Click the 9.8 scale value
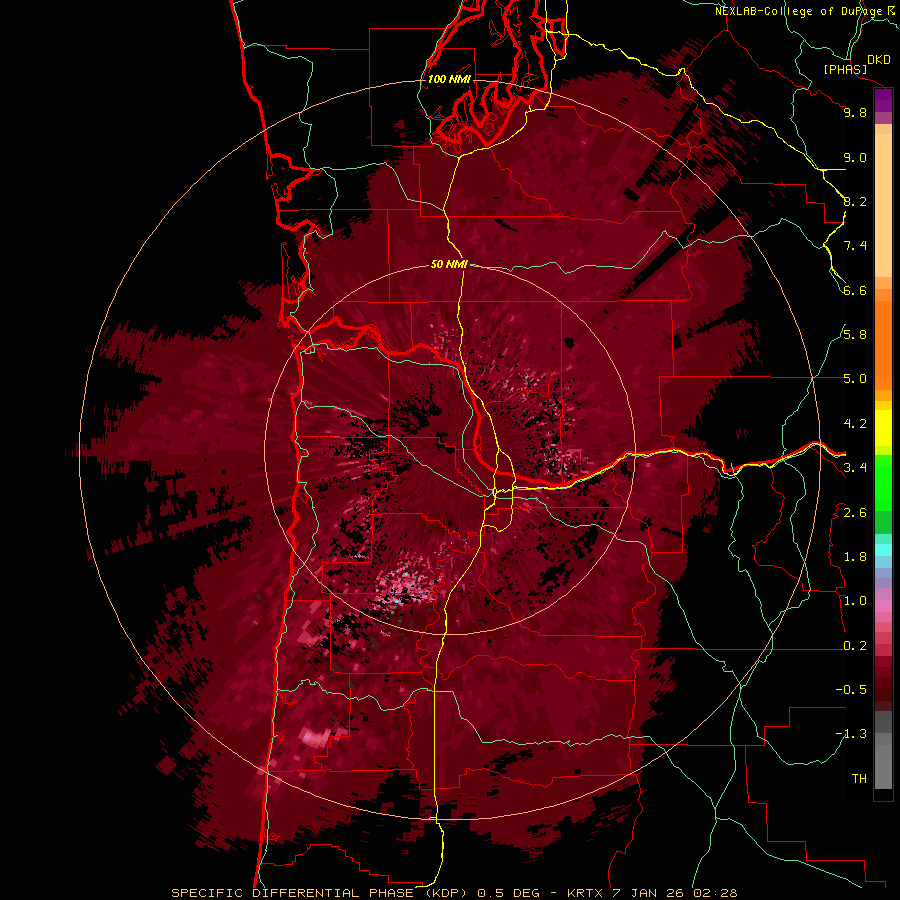Image resolution: width=900 pixels, height=900 pixels. [x=855, y=112]
